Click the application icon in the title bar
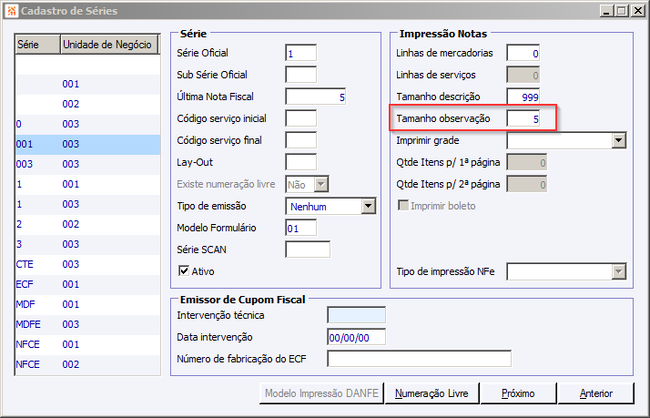The image size is (650, 418). click(12, 11)
